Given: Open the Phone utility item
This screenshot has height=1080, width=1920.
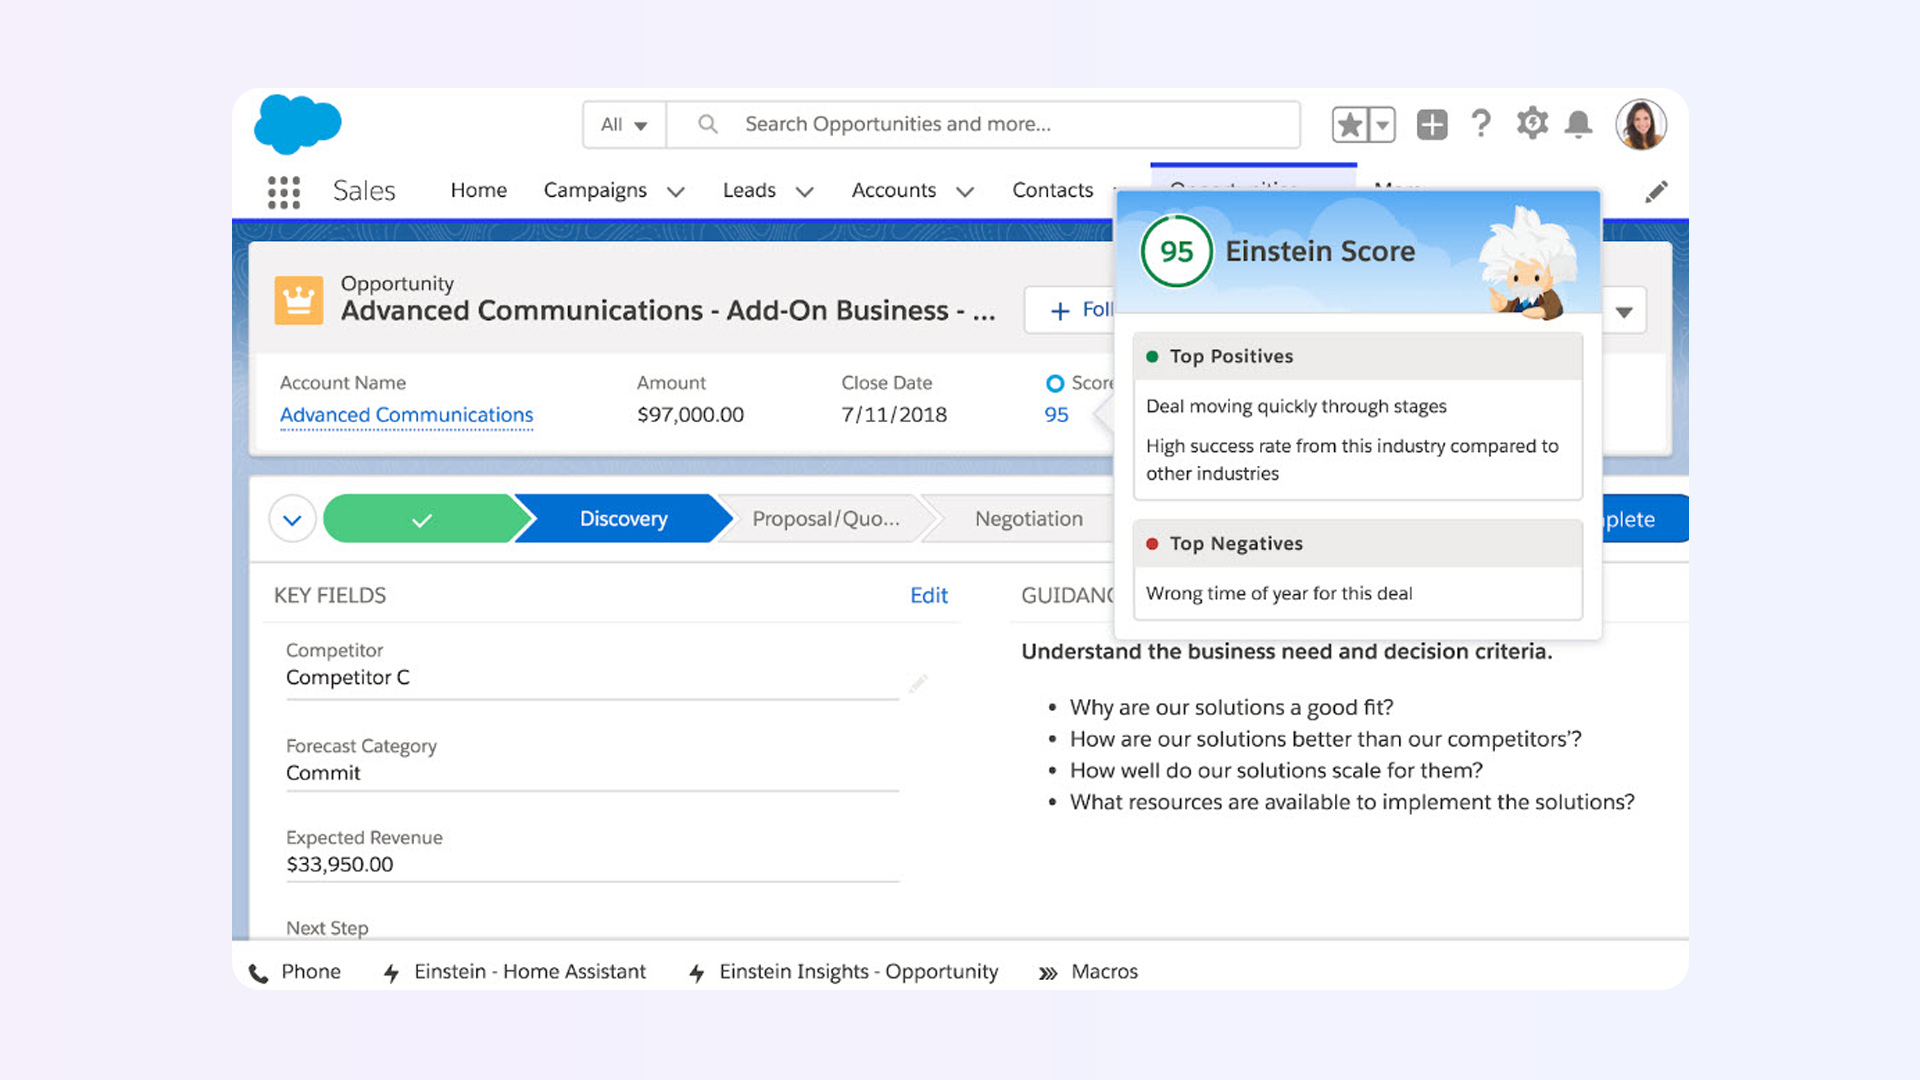Looking at the screenshot, I should 295,972.
